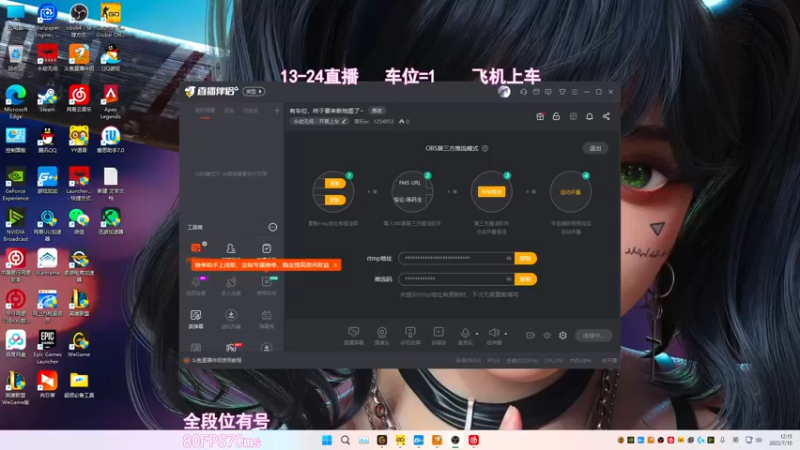Switch to the third scene tab
The width and height of the screenshot is (800, 450).
point(250,111)
